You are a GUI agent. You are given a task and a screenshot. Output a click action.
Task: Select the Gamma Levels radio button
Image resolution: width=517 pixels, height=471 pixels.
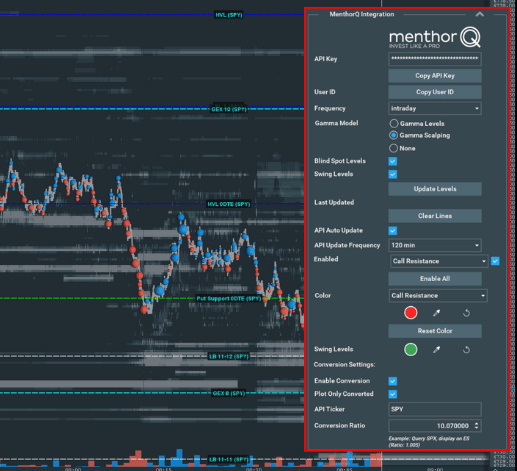[394, 124]
